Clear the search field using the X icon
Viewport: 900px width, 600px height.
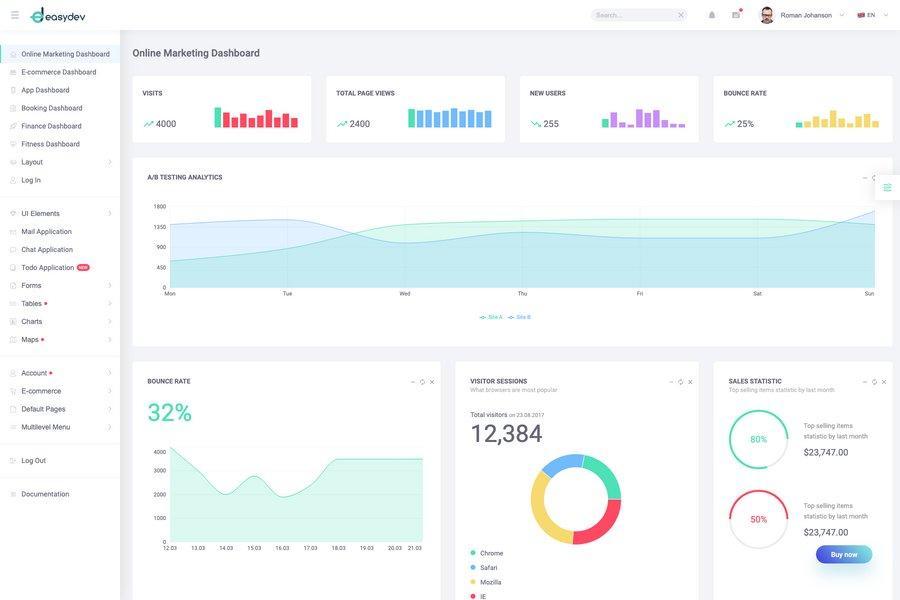pos(678,13)
